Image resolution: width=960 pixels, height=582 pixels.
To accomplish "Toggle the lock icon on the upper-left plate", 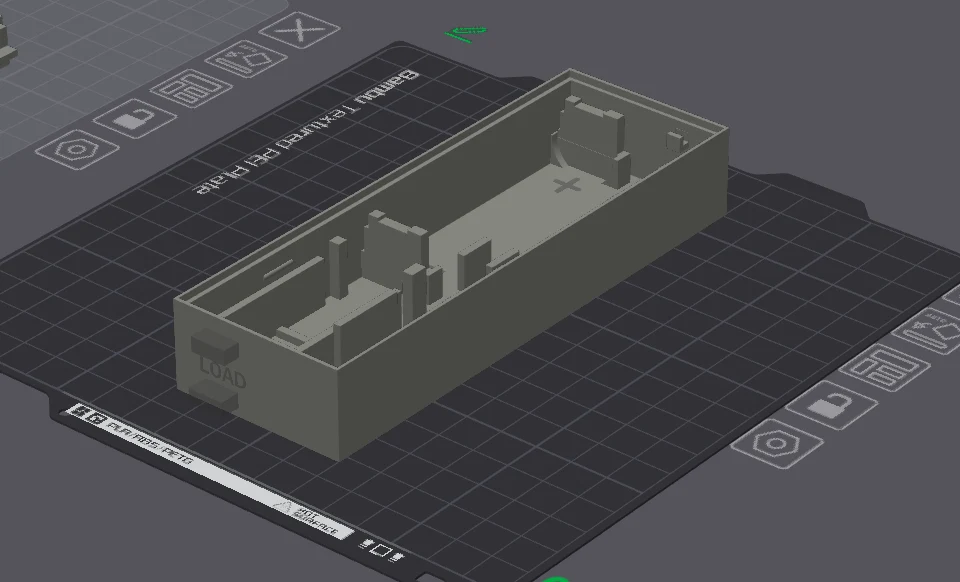I will [131, 121].
